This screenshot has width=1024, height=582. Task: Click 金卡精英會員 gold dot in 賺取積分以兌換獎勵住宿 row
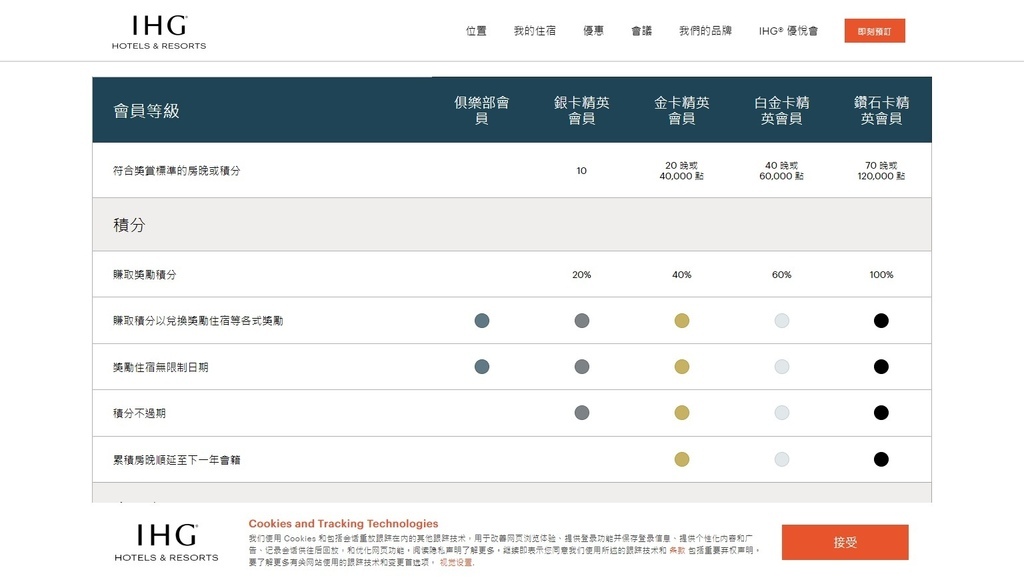coord(682,321)
